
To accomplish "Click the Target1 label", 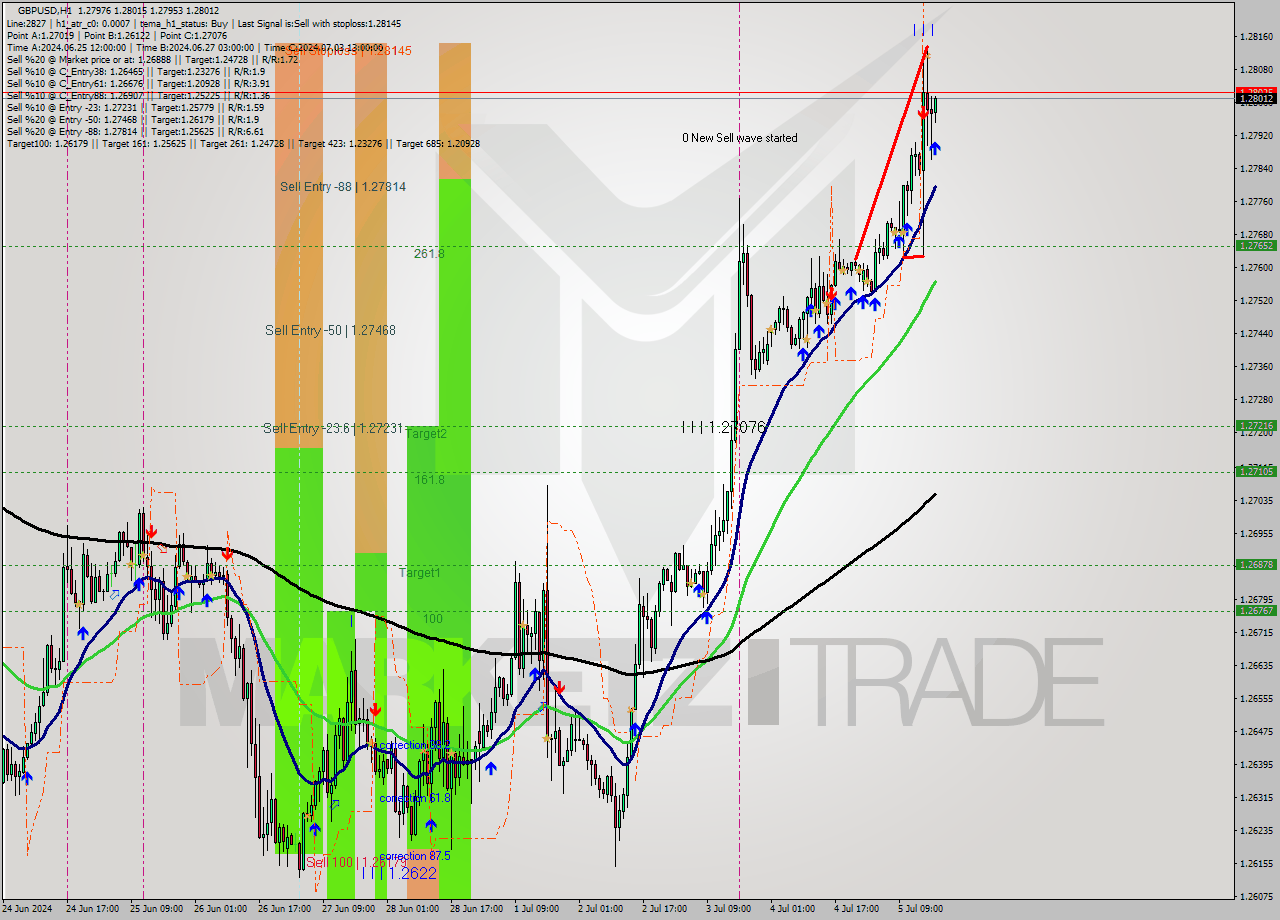I will point(420,573).
